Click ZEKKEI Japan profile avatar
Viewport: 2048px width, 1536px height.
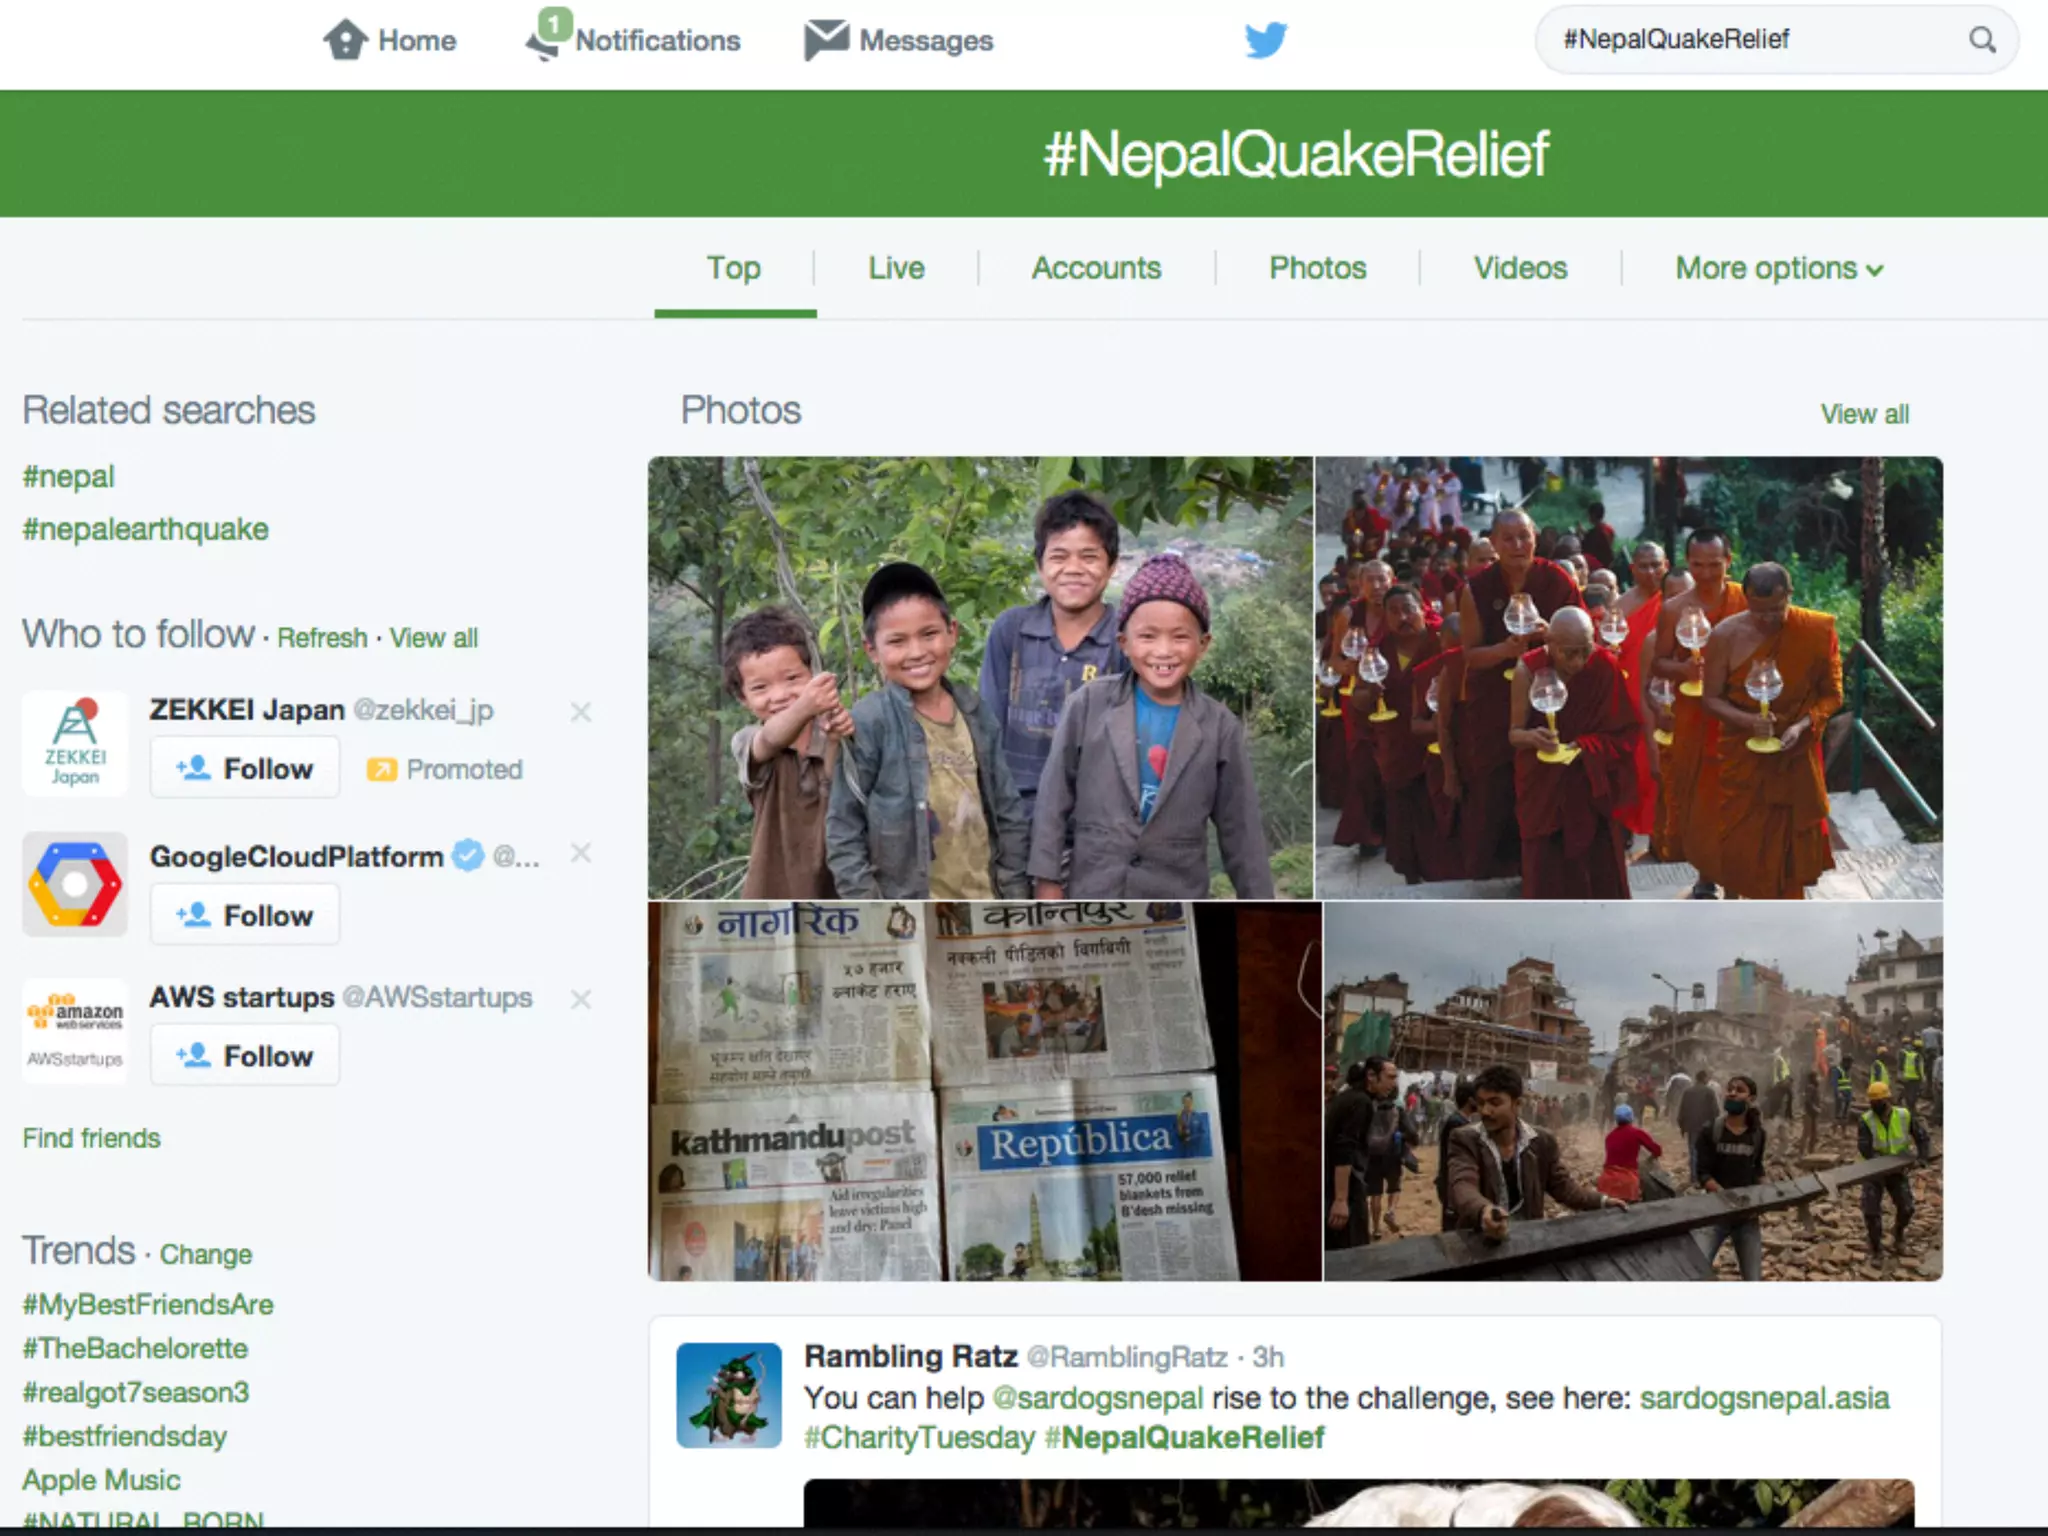[75, 743]
